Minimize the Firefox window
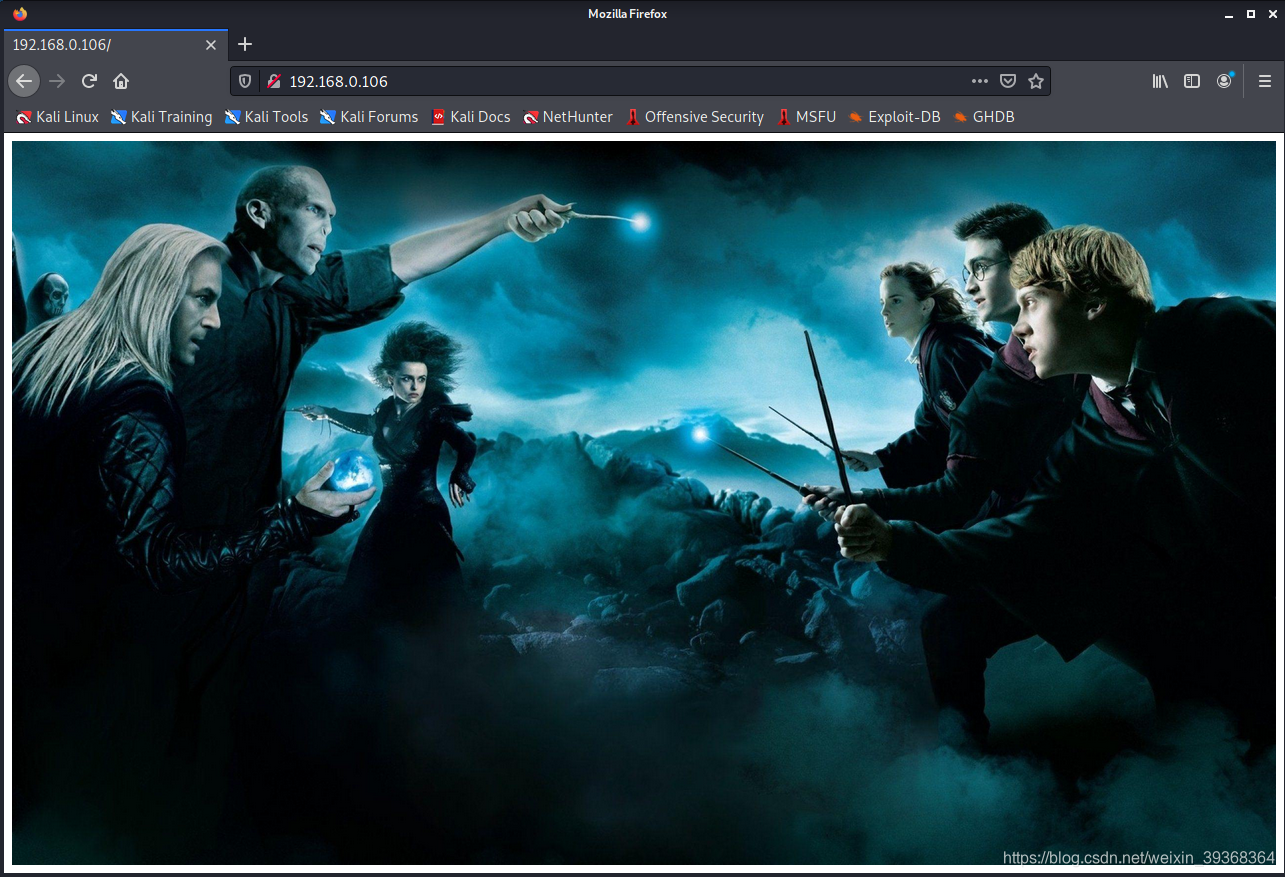The height and width of the screenshot is (877, 1285). coord(1230,15)
